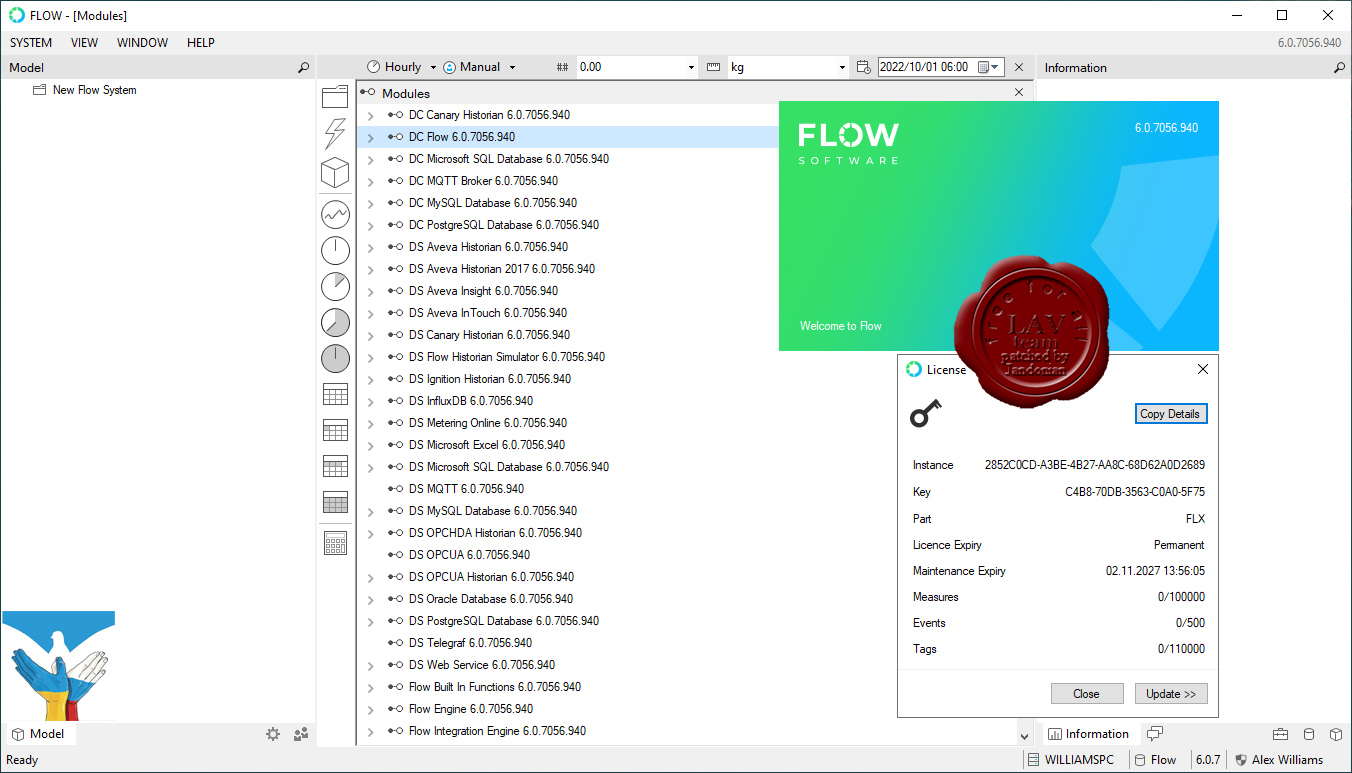The image size is (1352, 773).
Task: Expand the DC Canary Historian module
Action: [x=370, y=115]
